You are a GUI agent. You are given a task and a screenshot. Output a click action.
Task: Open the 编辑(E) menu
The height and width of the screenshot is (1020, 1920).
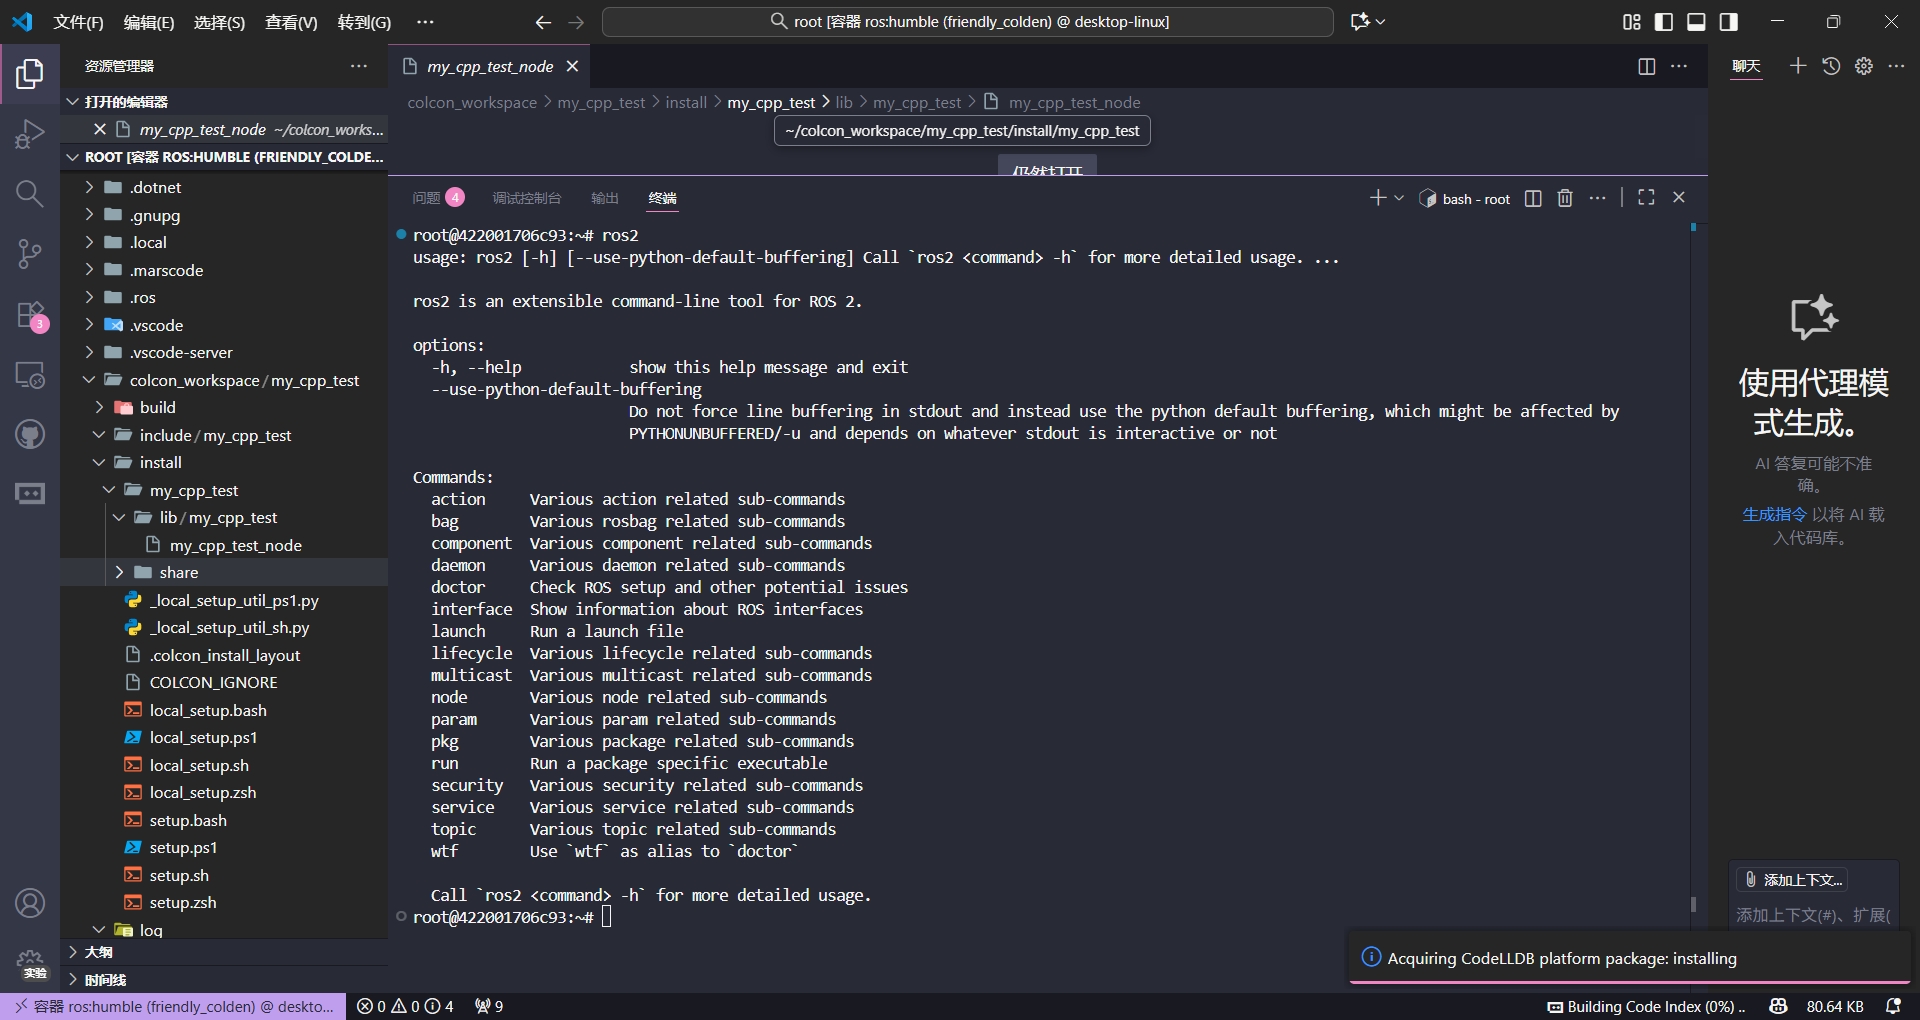click(x=149, y=22)
